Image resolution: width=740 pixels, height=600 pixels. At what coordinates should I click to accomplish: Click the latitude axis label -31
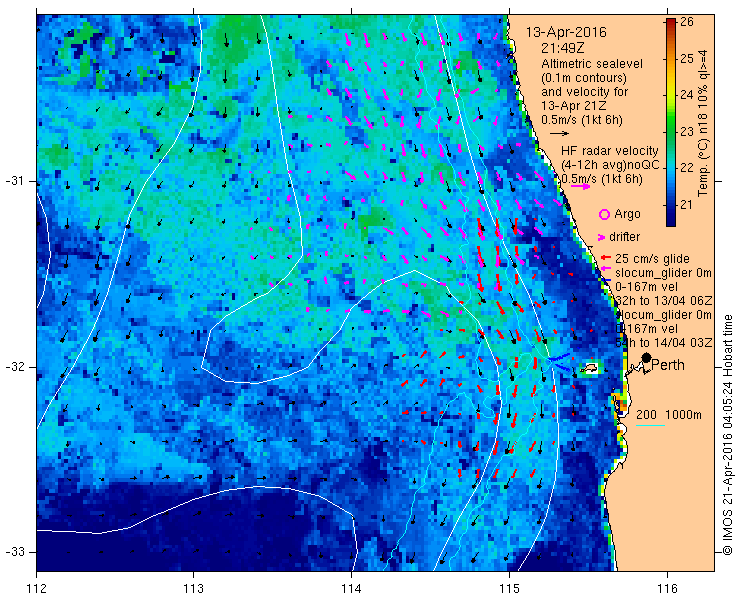point(14,181)
